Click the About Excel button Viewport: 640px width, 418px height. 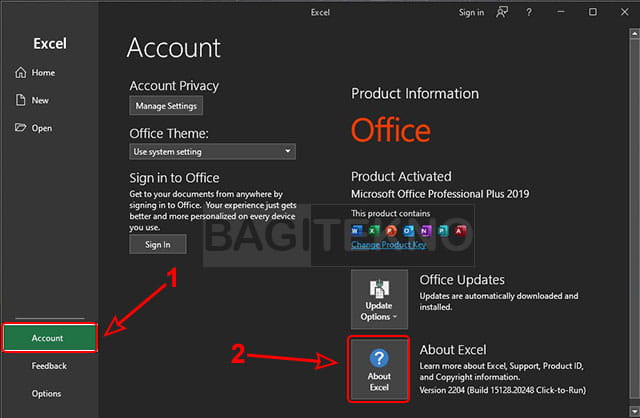[x=379, y=369]
